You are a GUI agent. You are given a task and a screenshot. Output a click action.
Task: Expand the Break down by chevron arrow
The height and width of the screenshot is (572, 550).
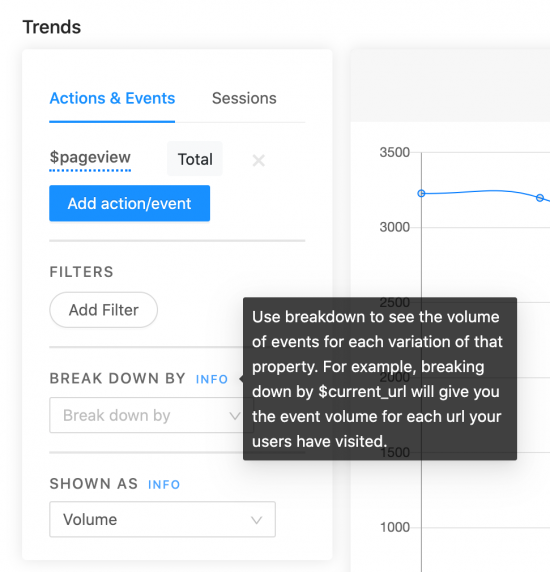pos(235,416)
